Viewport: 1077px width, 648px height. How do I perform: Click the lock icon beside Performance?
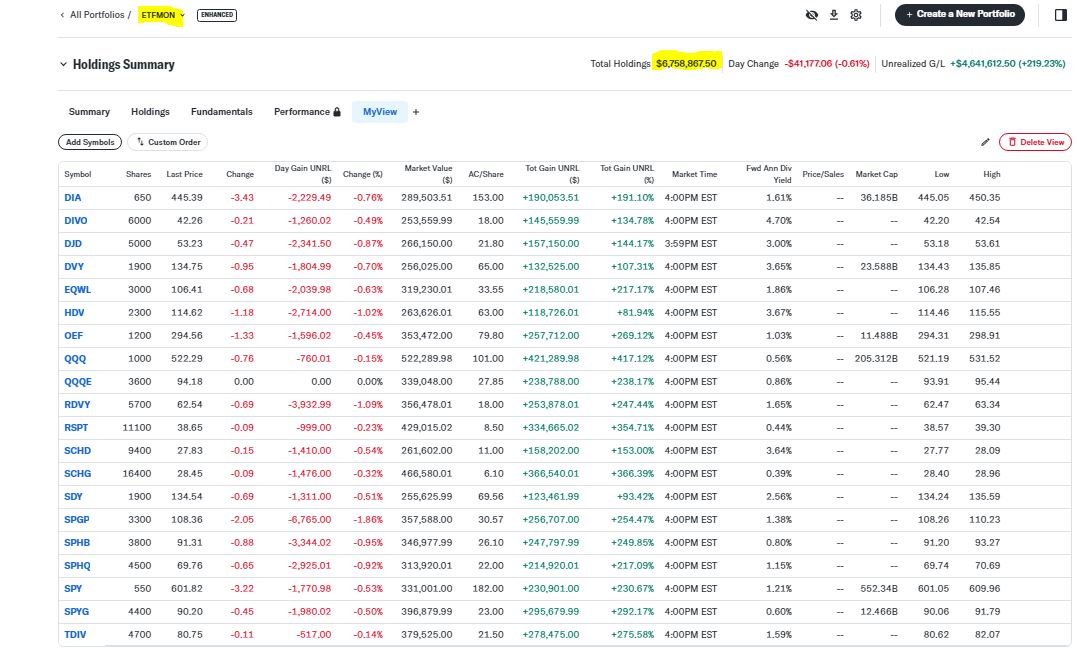[337, 112]
